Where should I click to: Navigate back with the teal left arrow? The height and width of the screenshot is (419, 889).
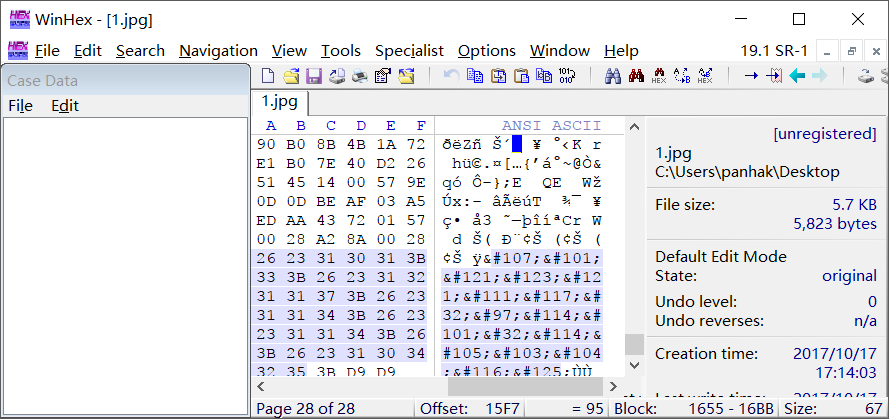pos(797,76)
